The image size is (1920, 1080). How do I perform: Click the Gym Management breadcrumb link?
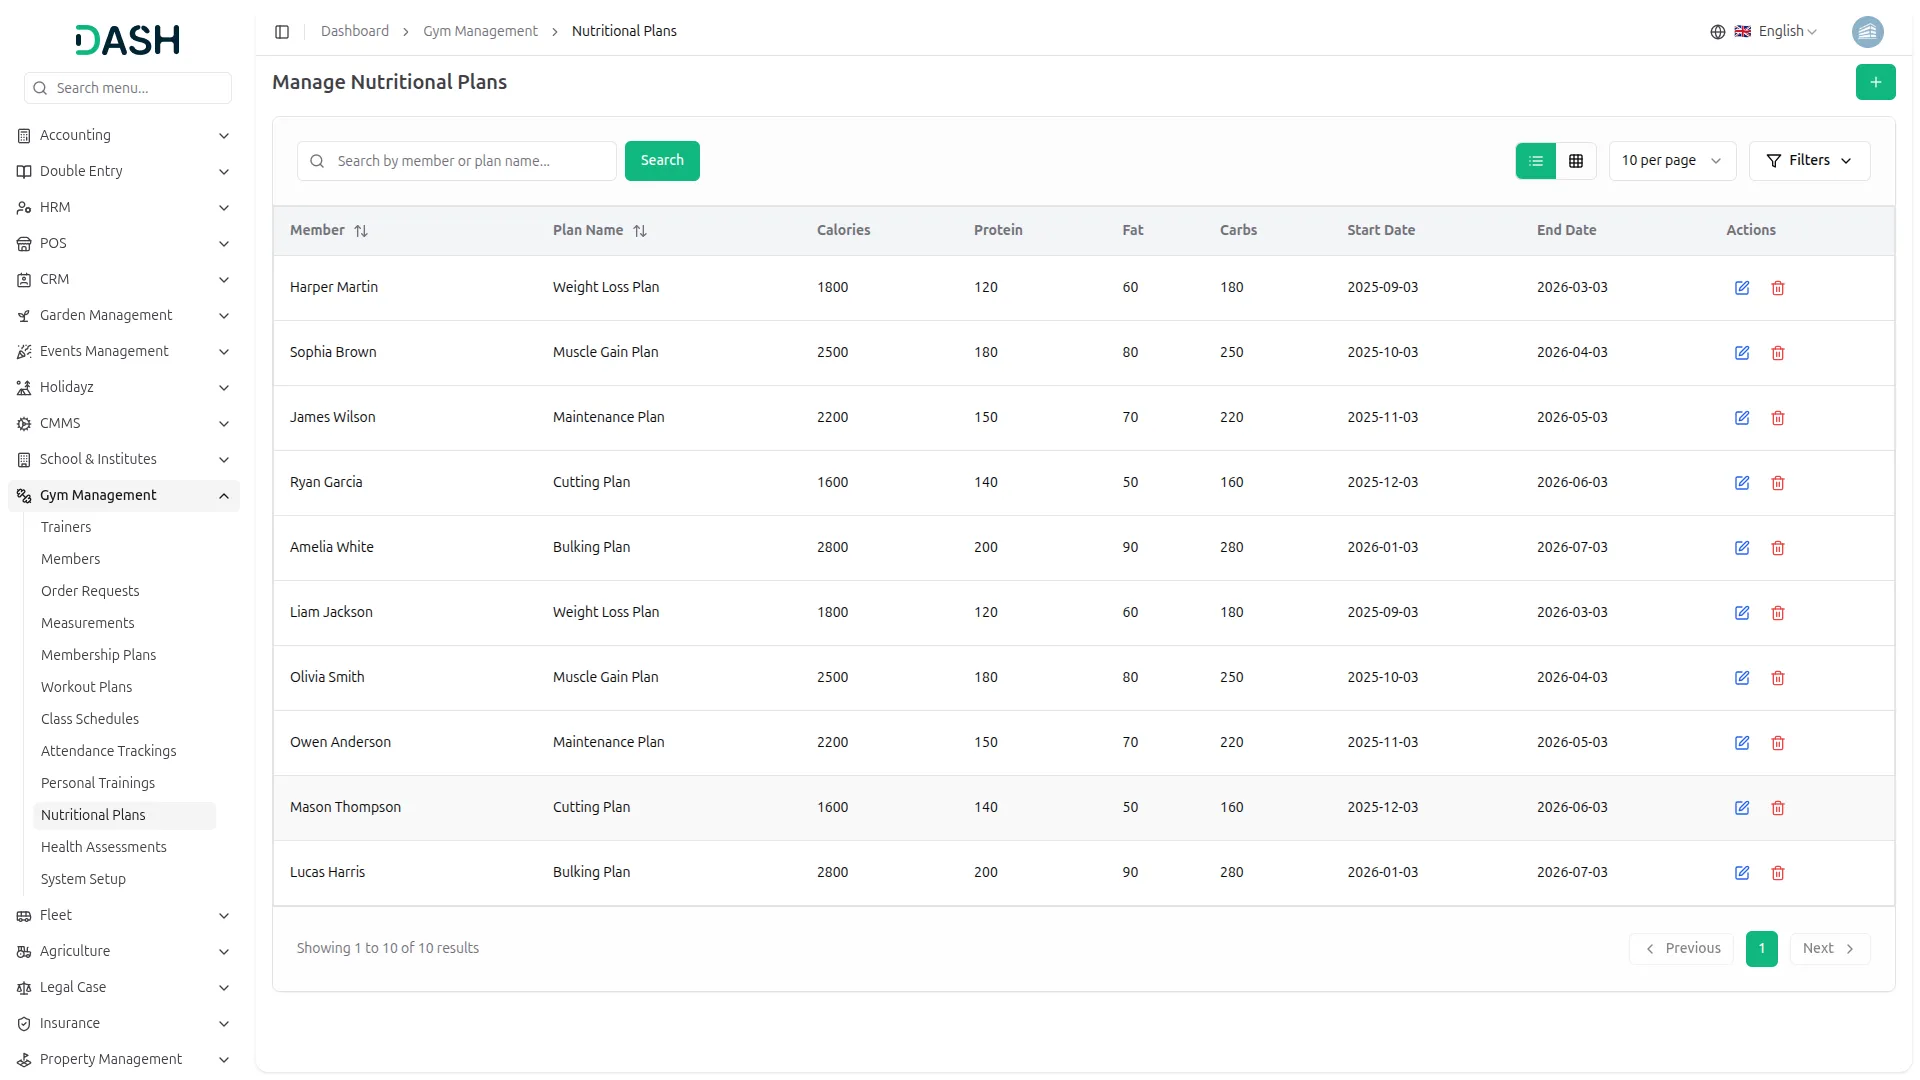point(480,32)
